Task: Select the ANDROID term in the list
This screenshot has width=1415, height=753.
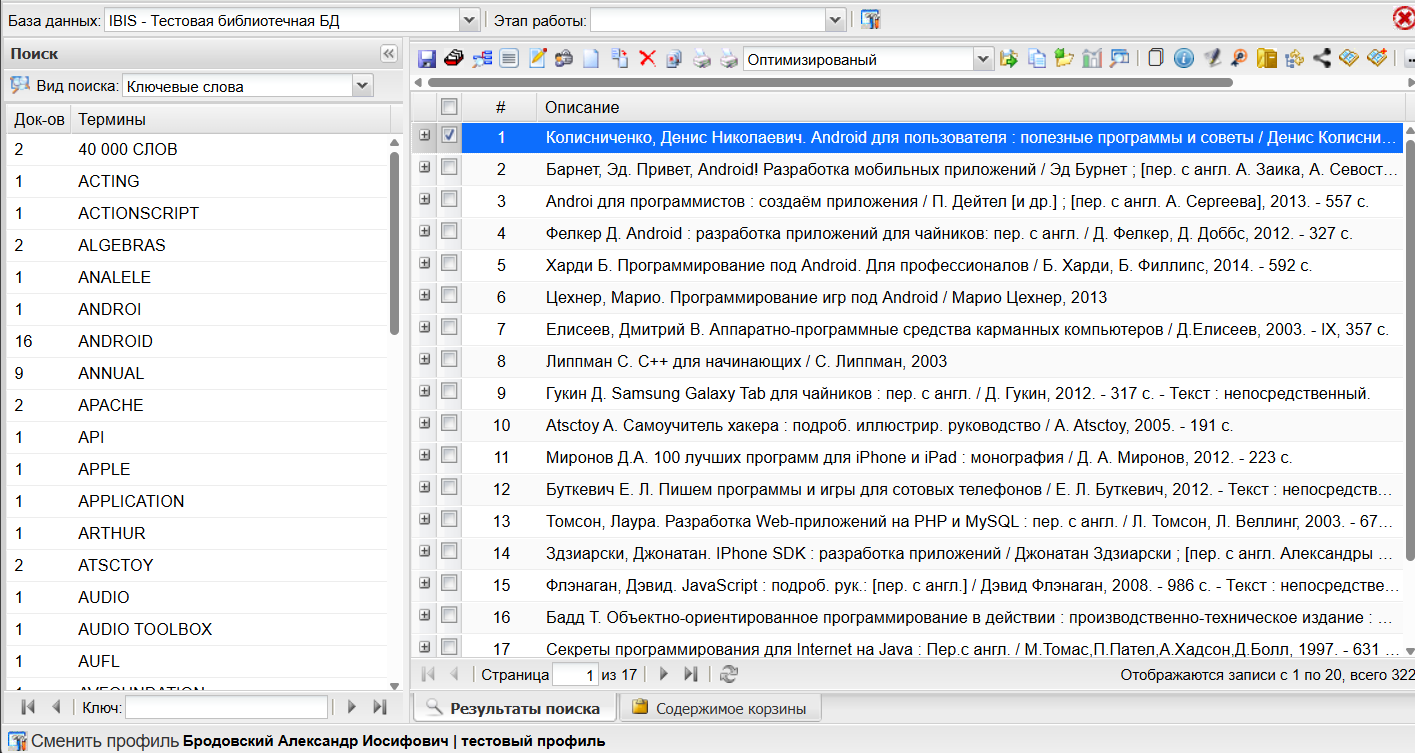Action: pos(115,341)
